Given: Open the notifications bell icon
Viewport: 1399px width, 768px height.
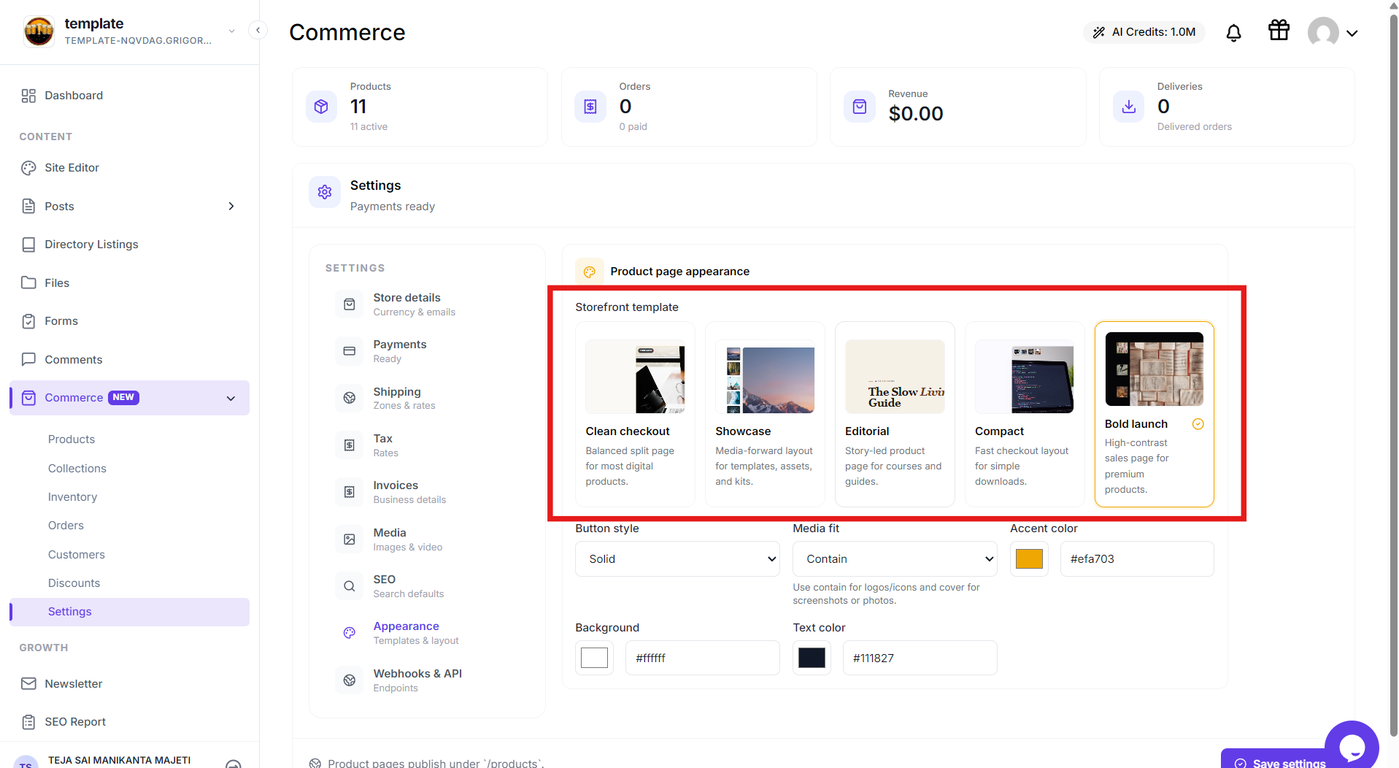Looking at the screenshot, I should pyautogui.click(x=1234, y=33).
